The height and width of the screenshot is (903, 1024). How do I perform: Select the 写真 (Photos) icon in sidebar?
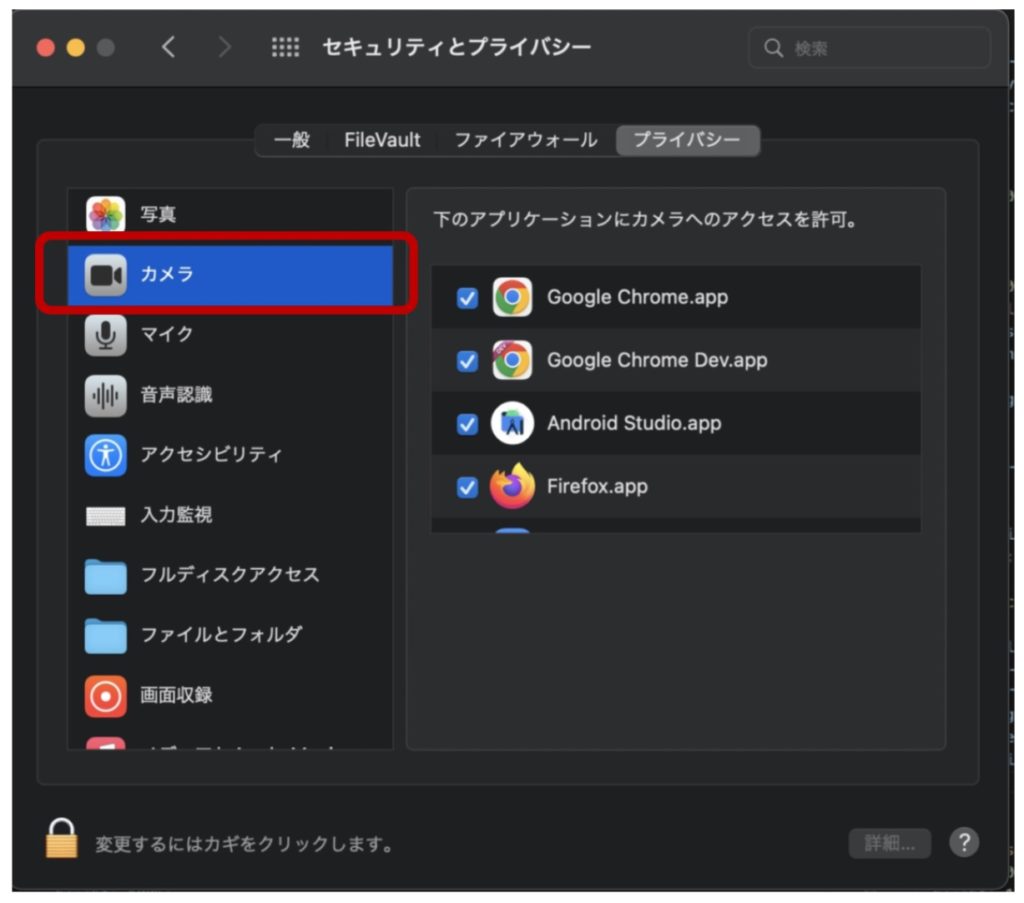tap(106, 214)
